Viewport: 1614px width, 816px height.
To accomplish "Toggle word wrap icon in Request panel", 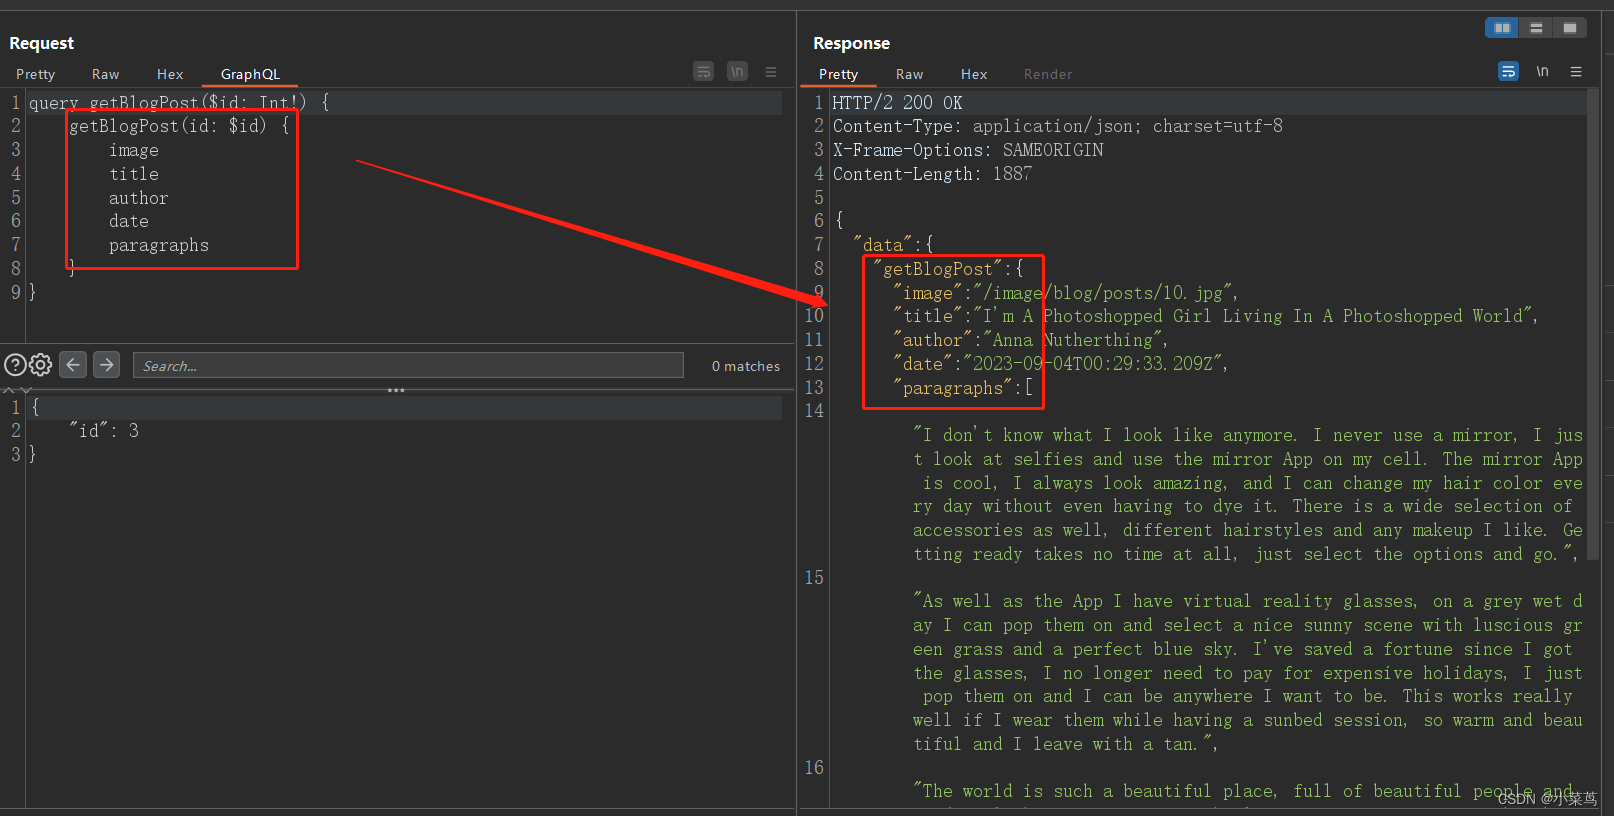I will (704, 71).
